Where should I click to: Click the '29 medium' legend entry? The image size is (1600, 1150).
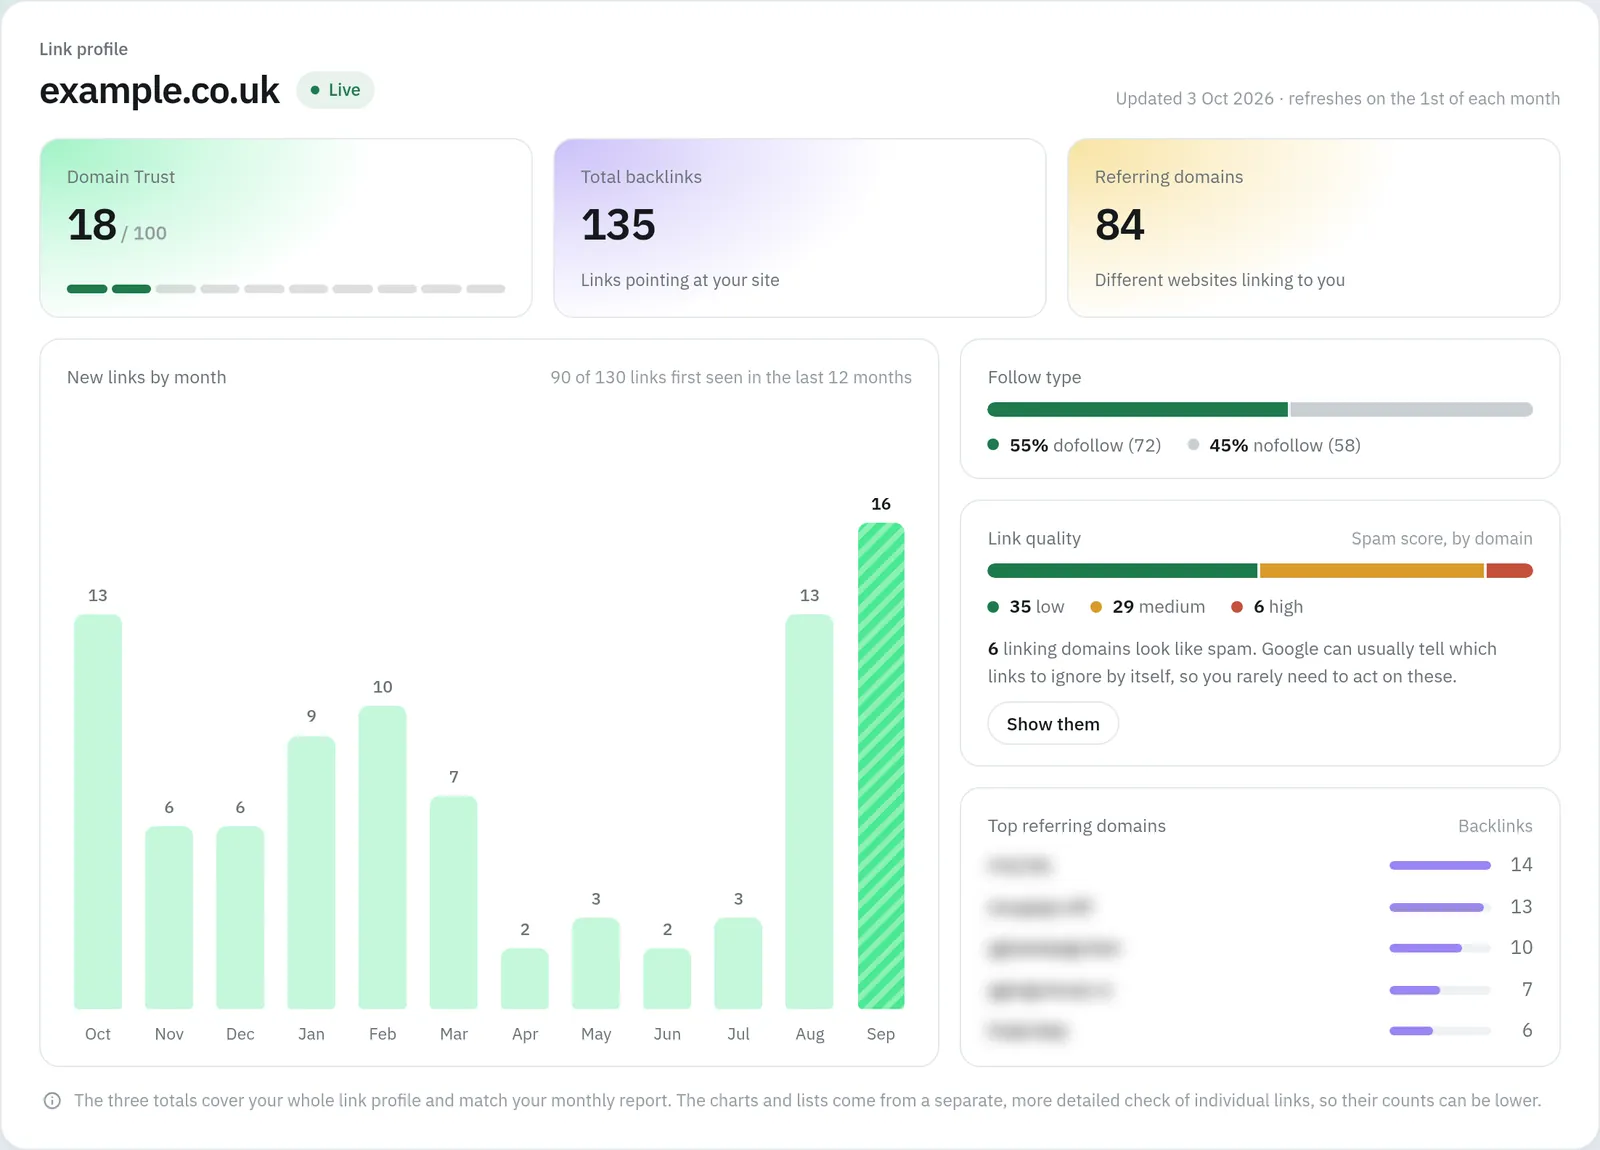(1148, 607)
